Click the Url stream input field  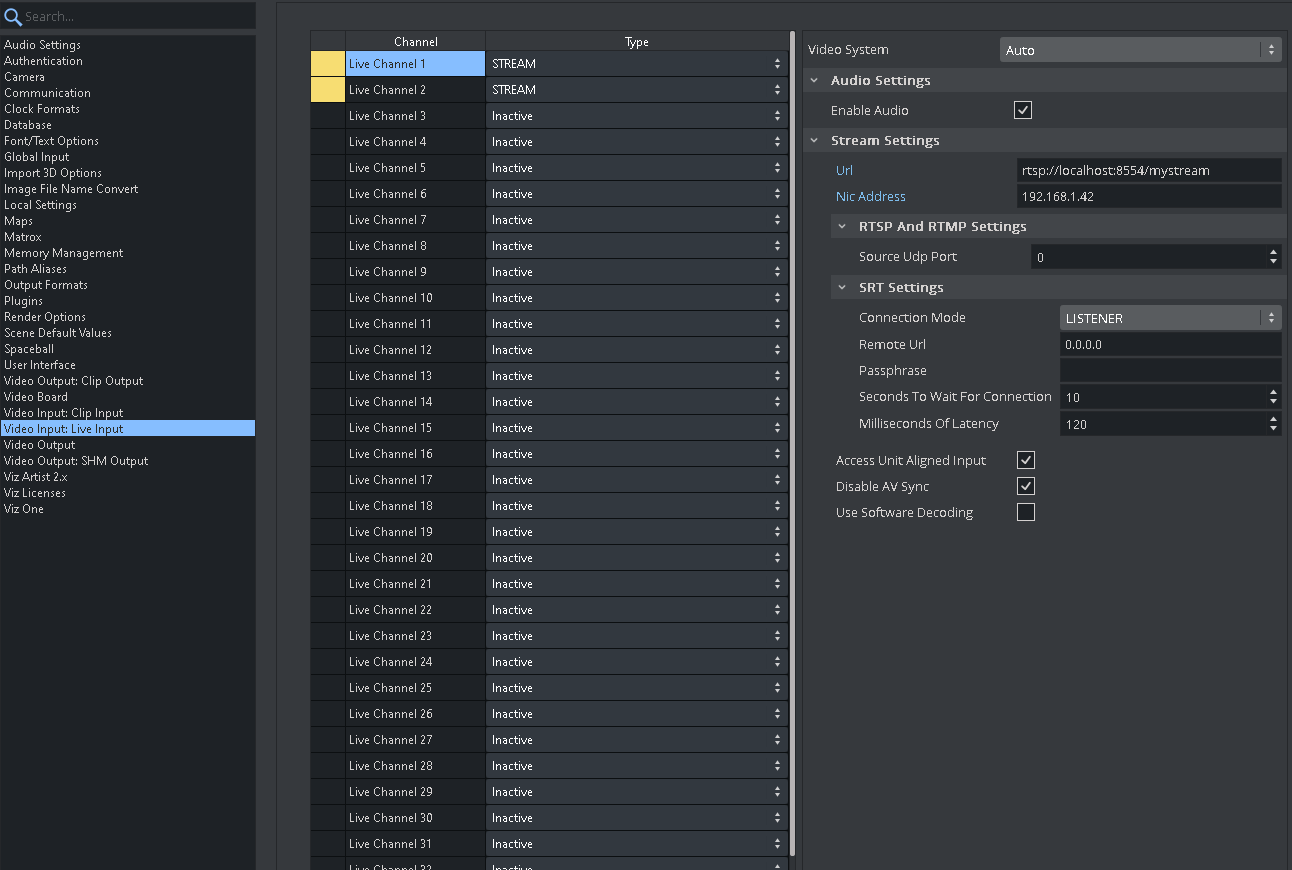tap(1148, 170)
